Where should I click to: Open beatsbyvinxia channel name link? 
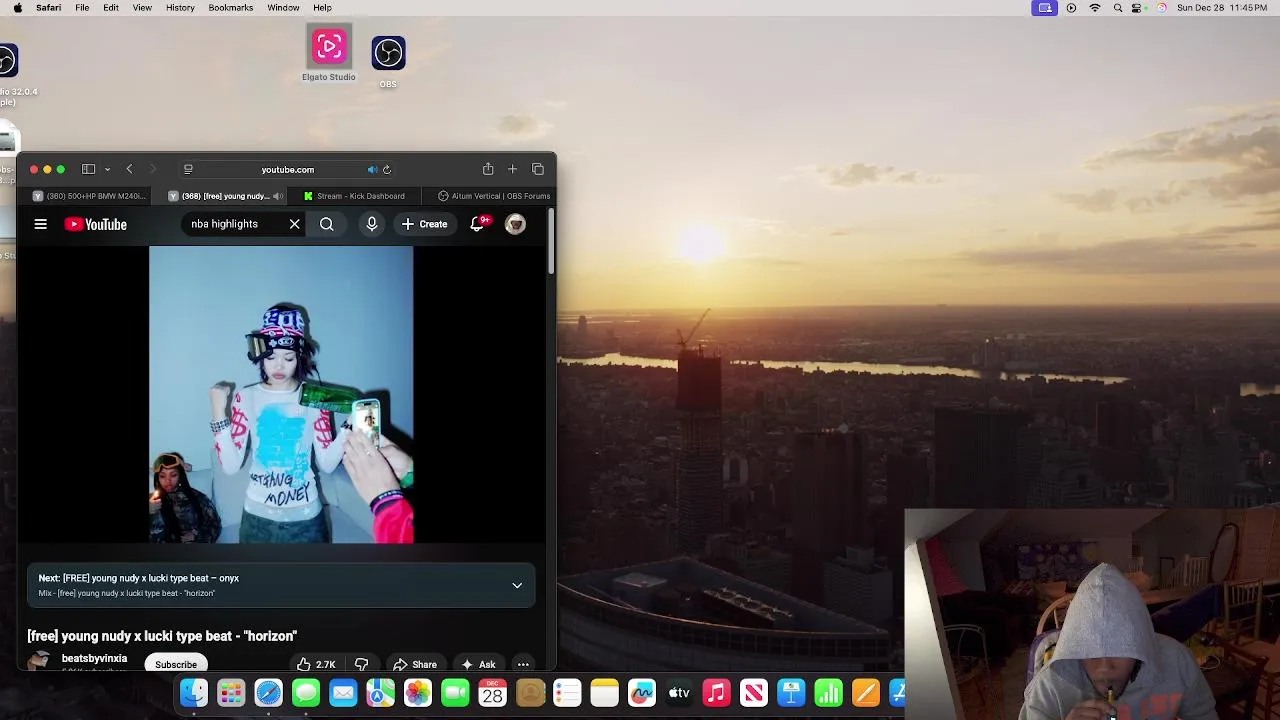pos(94,658)
